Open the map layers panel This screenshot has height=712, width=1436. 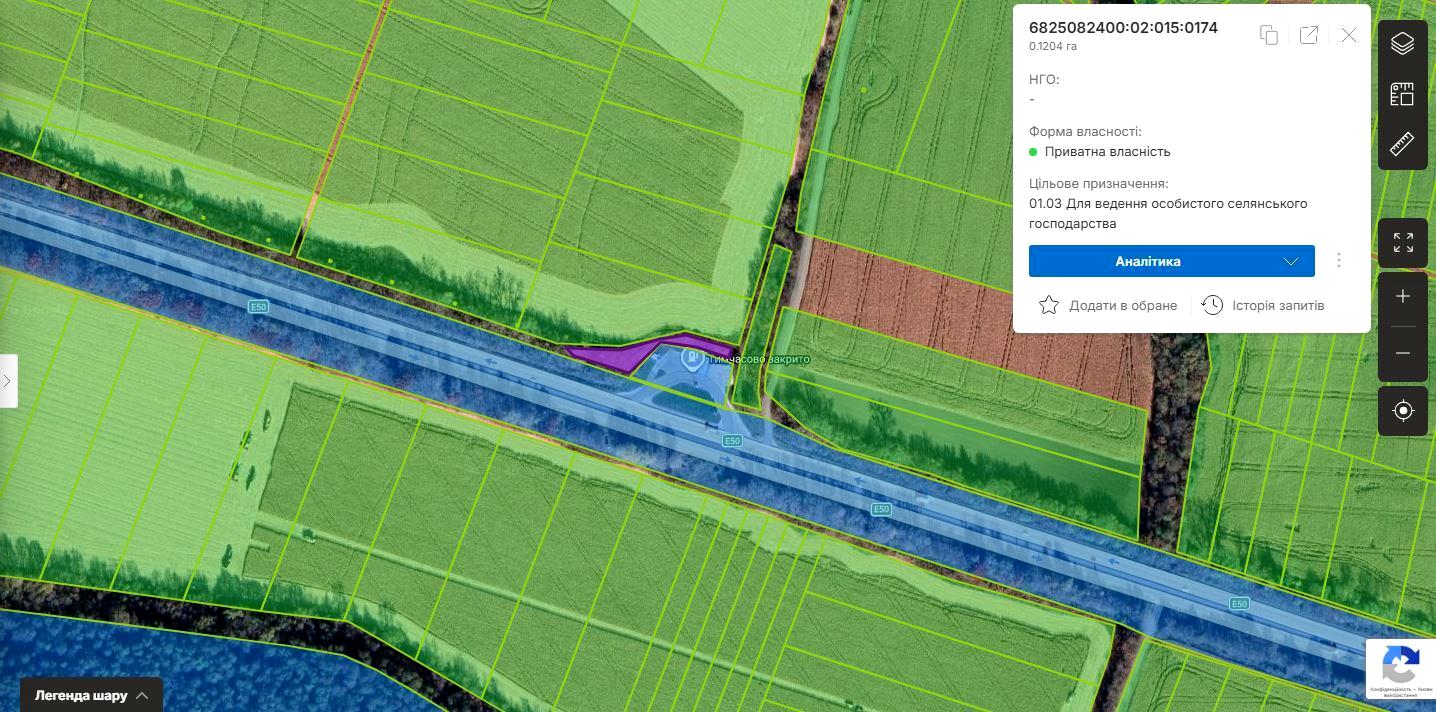[1402, 44]
